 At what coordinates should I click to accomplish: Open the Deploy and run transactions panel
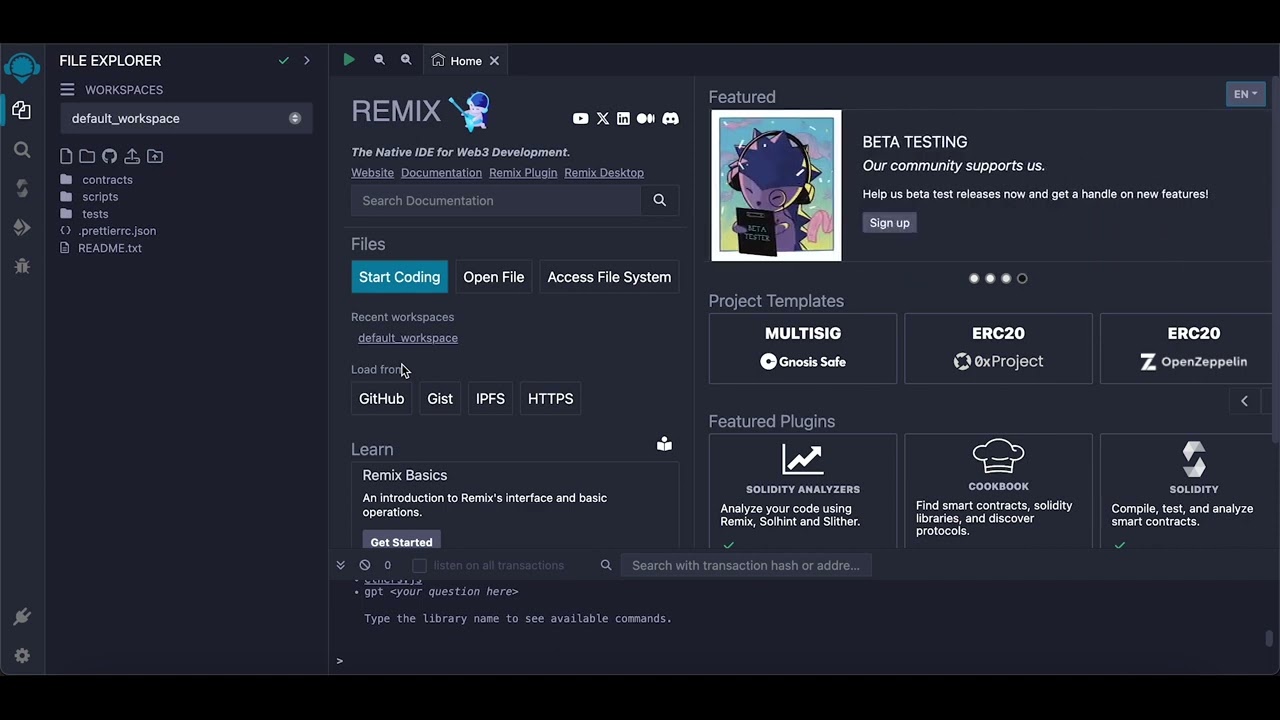(22, 228)
